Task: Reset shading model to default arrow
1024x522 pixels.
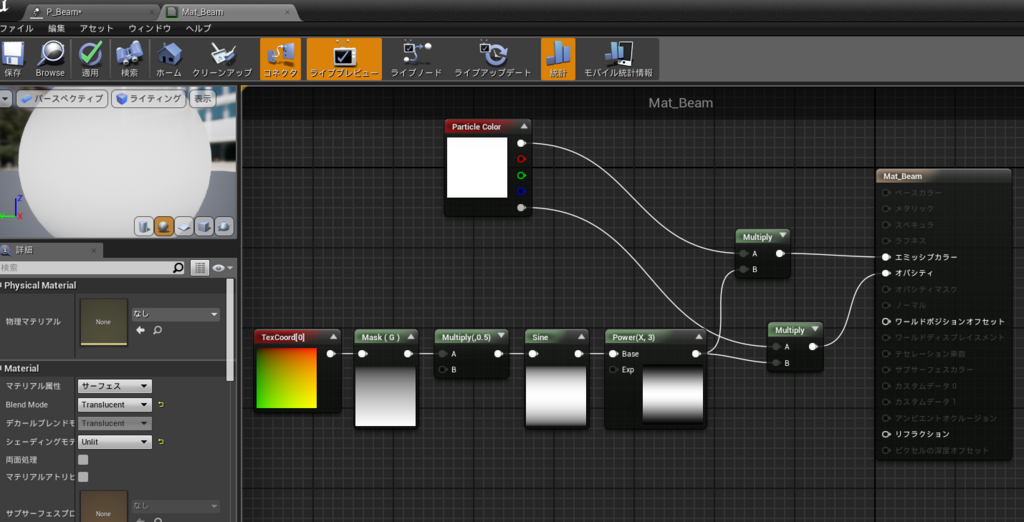Action: [x=161, y=442]
